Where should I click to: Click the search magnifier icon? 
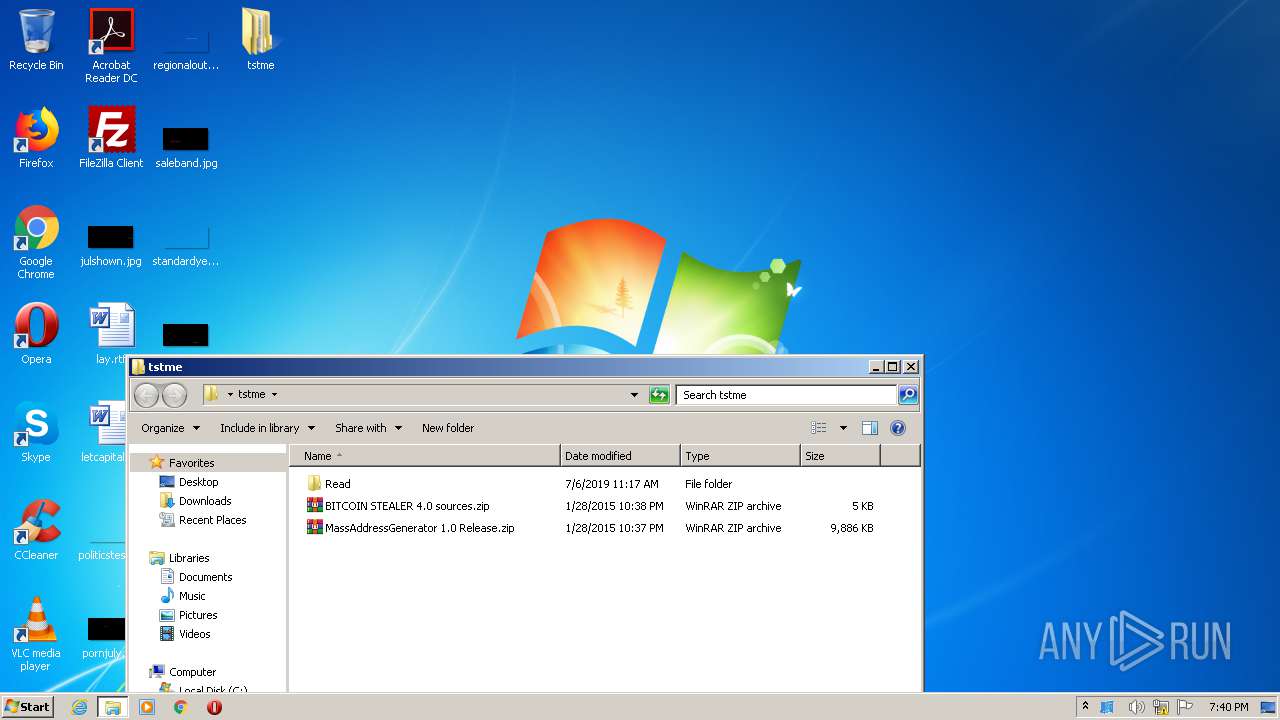(908, 395)
